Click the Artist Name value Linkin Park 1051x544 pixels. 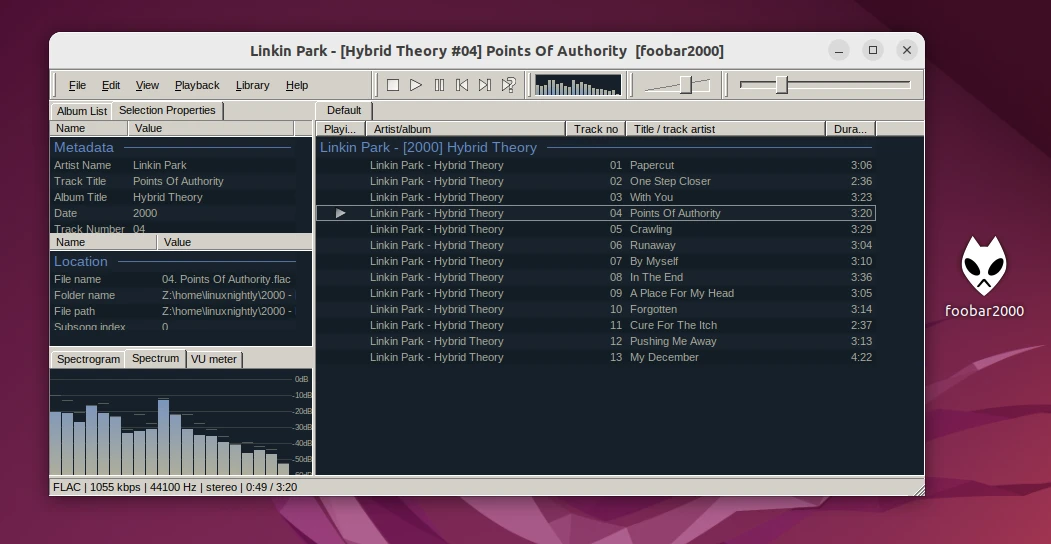pos(160,165)
